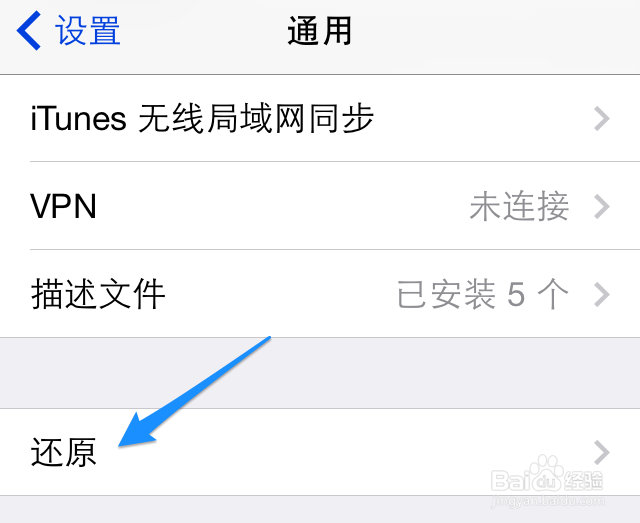
Task: Tap the 已安装 5 个 value text
Action: pos(482,294)
